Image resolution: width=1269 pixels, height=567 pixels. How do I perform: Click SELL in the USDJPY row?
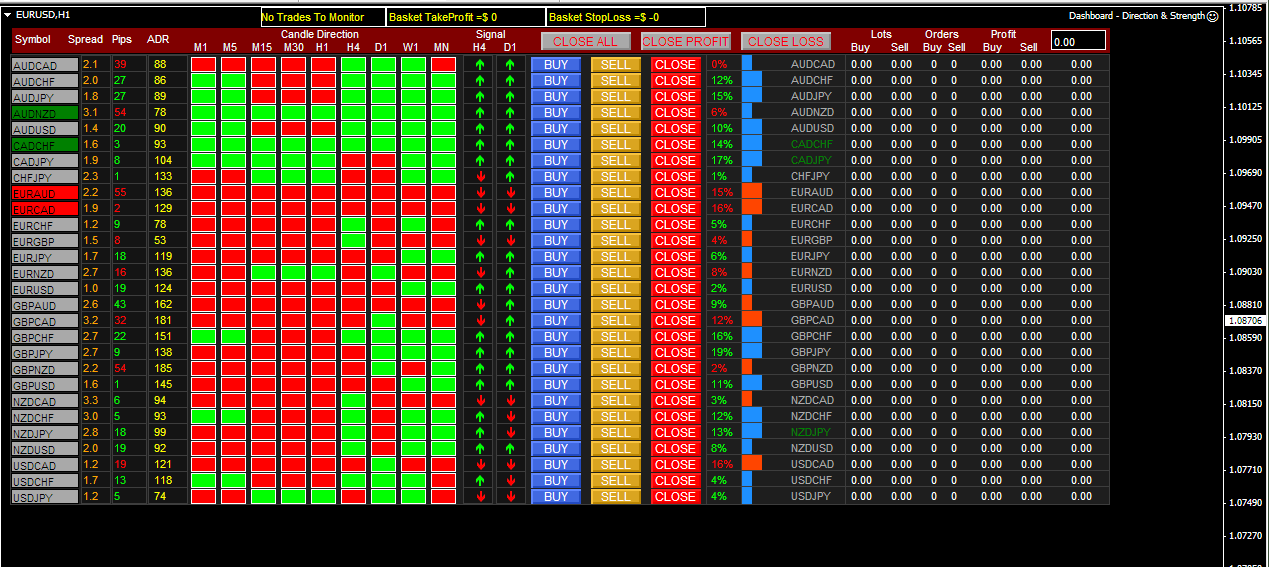click(x=616, y=496)
